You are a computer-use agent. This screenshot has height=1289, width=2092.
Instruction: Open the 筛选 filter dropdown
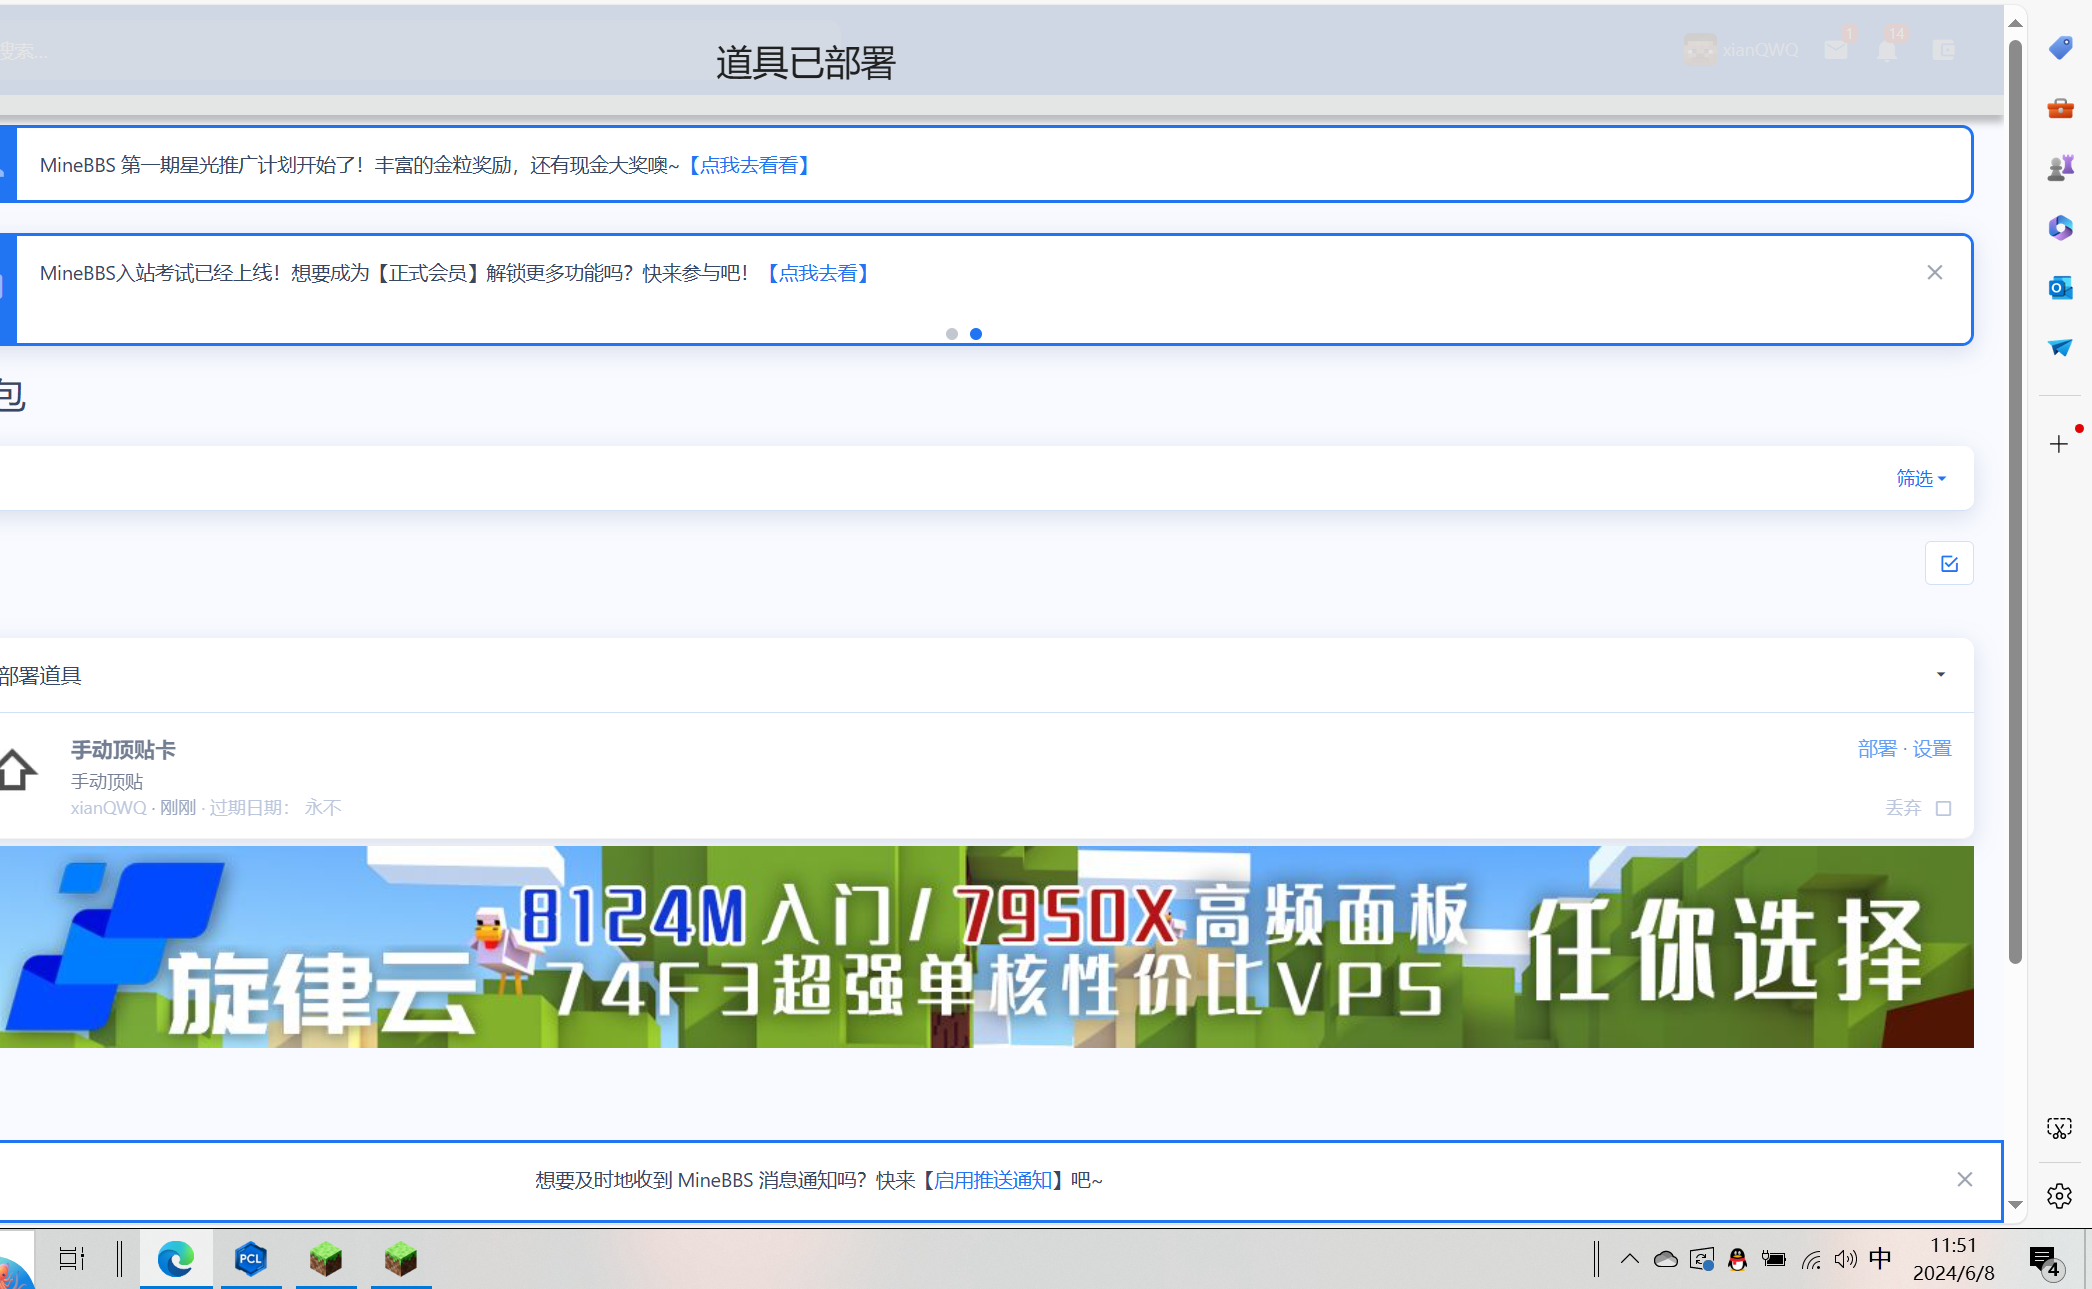(x=1920, y=478)
